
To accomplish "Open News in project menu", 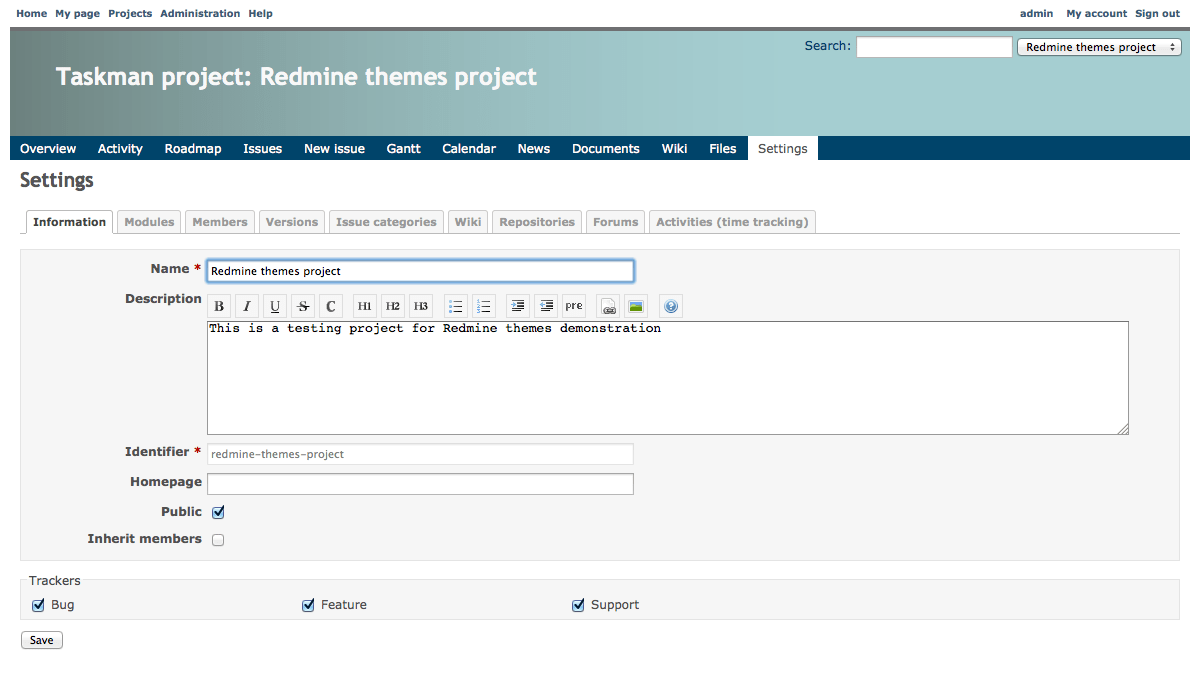I will pos(534,149).
